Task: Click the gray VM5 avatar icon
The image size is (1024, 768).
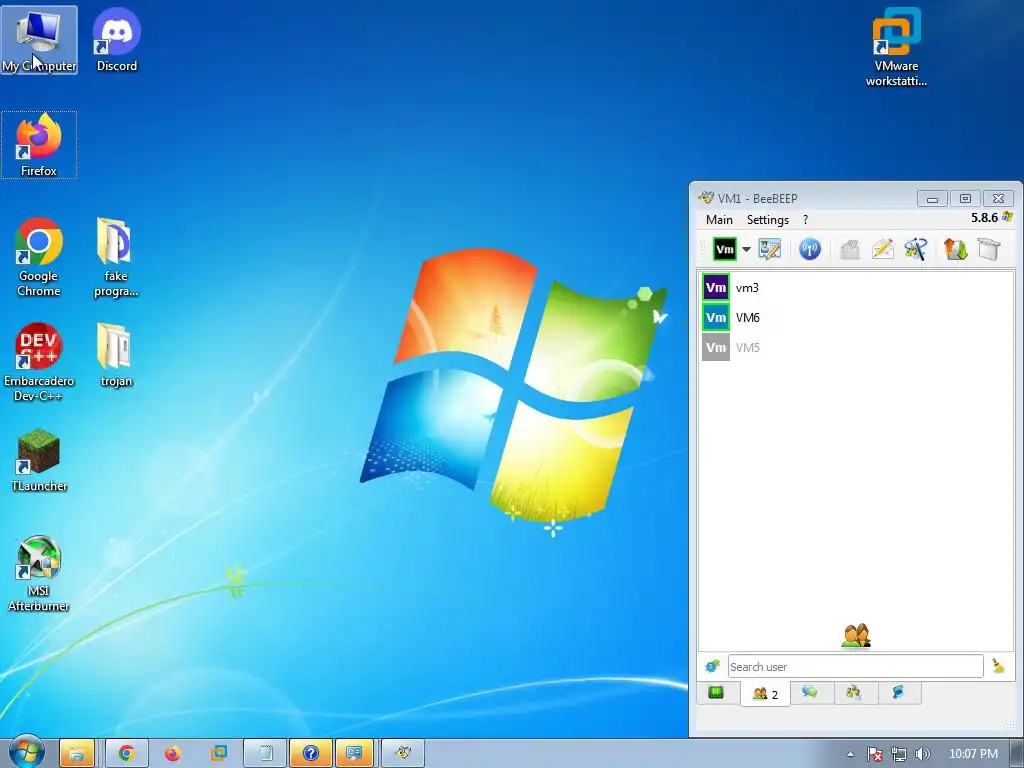Action: (716, 347)
